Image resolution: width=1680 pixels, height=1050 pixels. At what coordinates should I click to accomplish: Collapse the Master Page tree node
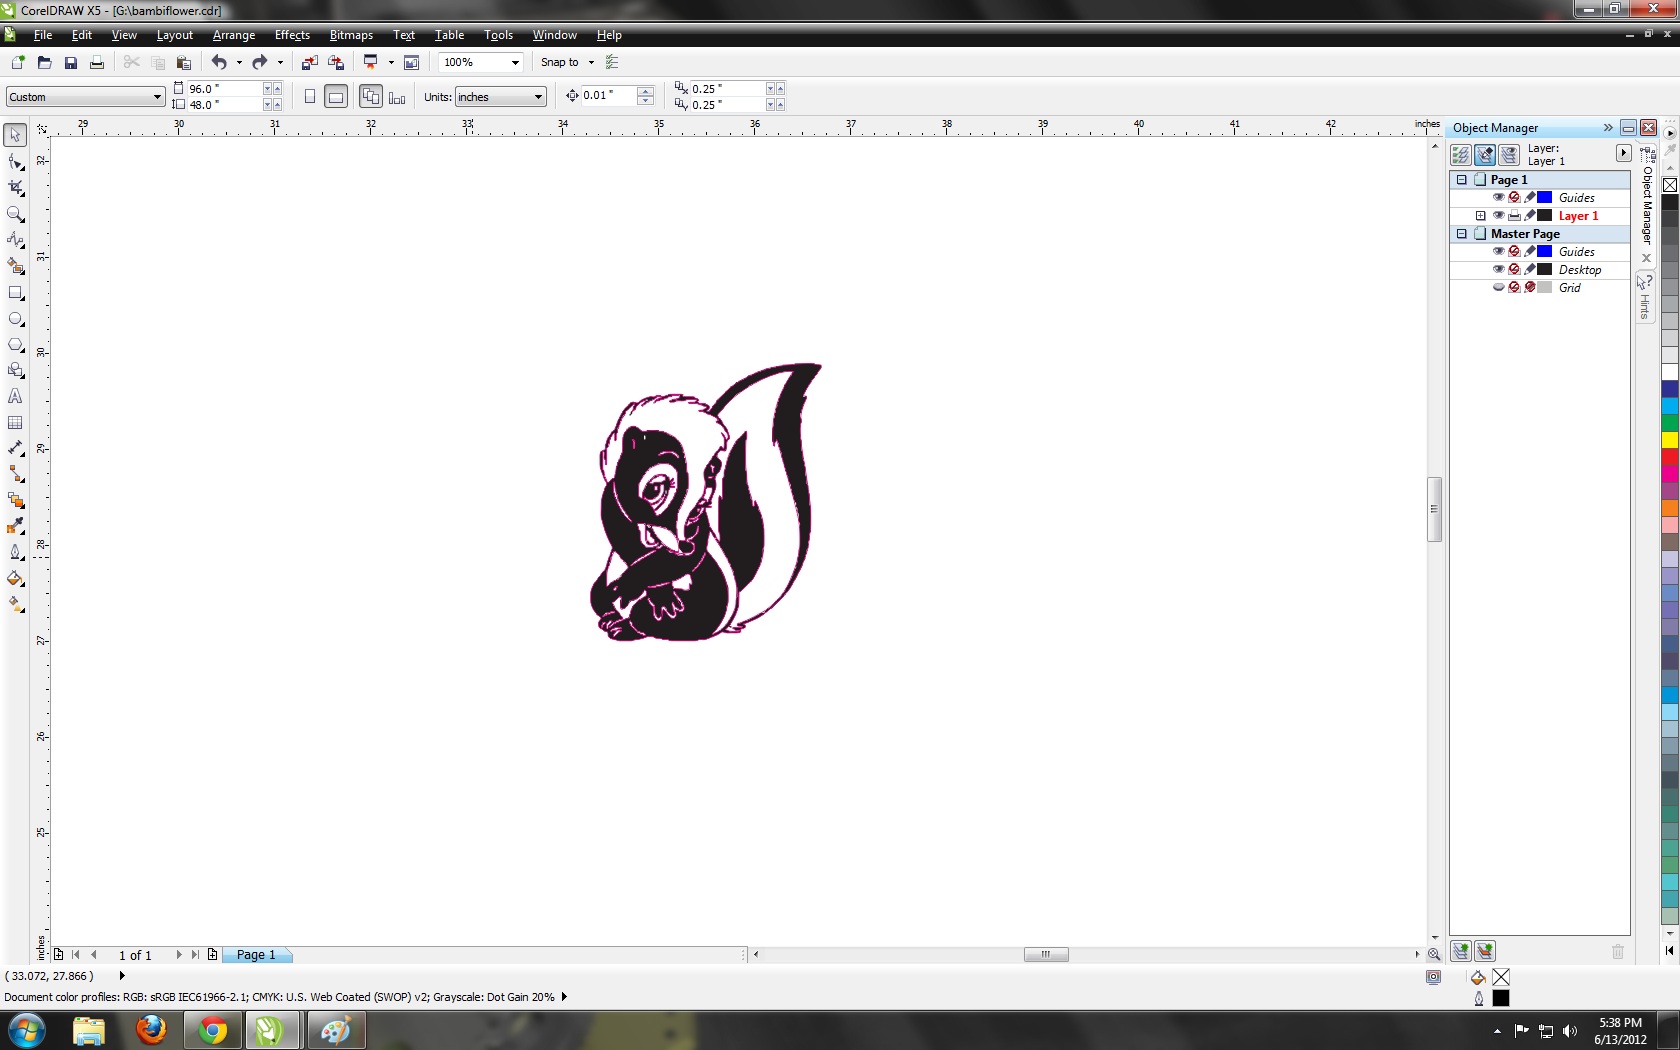coord(1461,234)
